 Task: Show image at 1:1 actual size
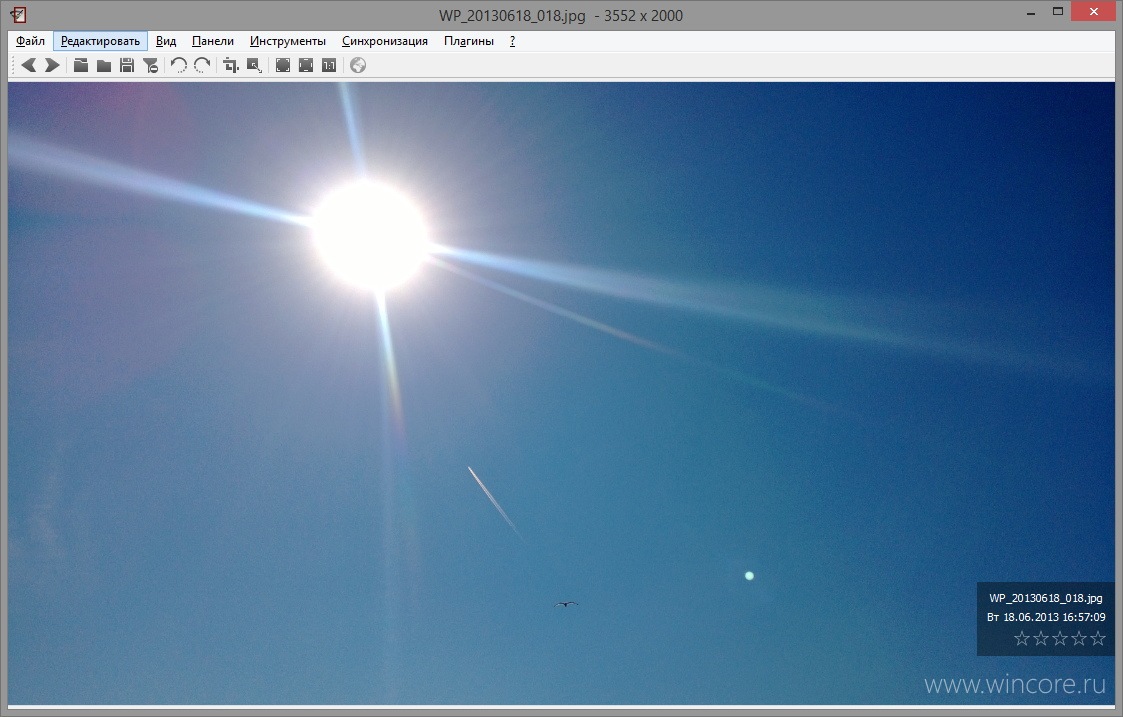pyautogui.click(x=329, y=65)
